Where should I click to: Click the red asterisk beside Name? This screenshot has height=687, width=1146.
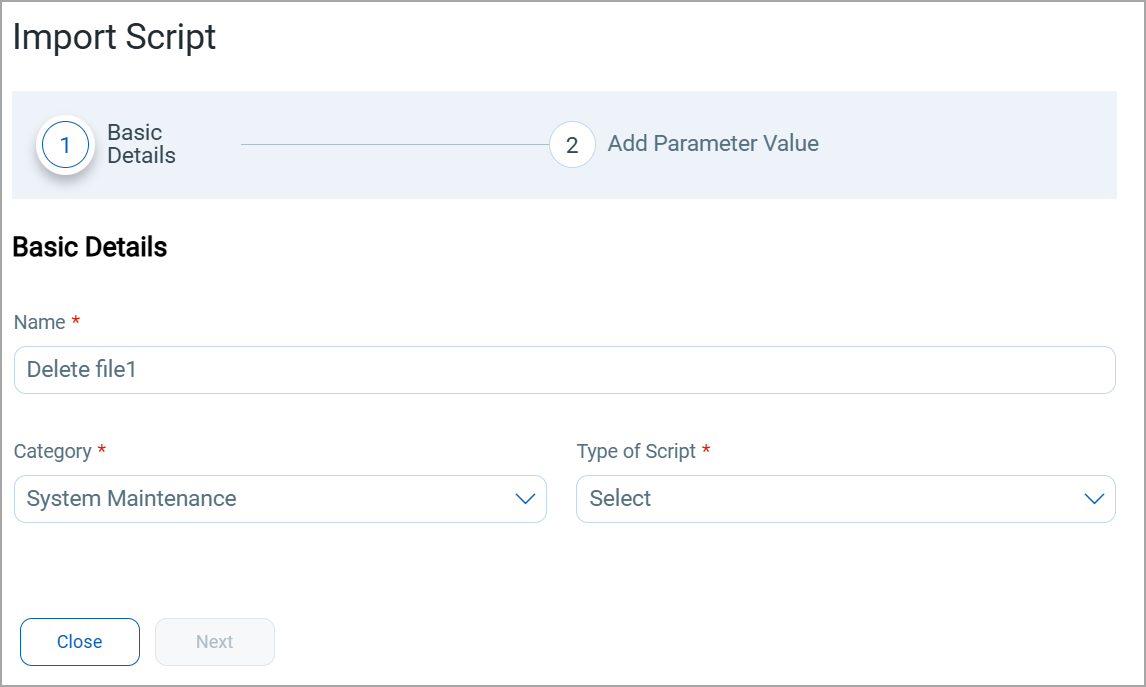76,322
